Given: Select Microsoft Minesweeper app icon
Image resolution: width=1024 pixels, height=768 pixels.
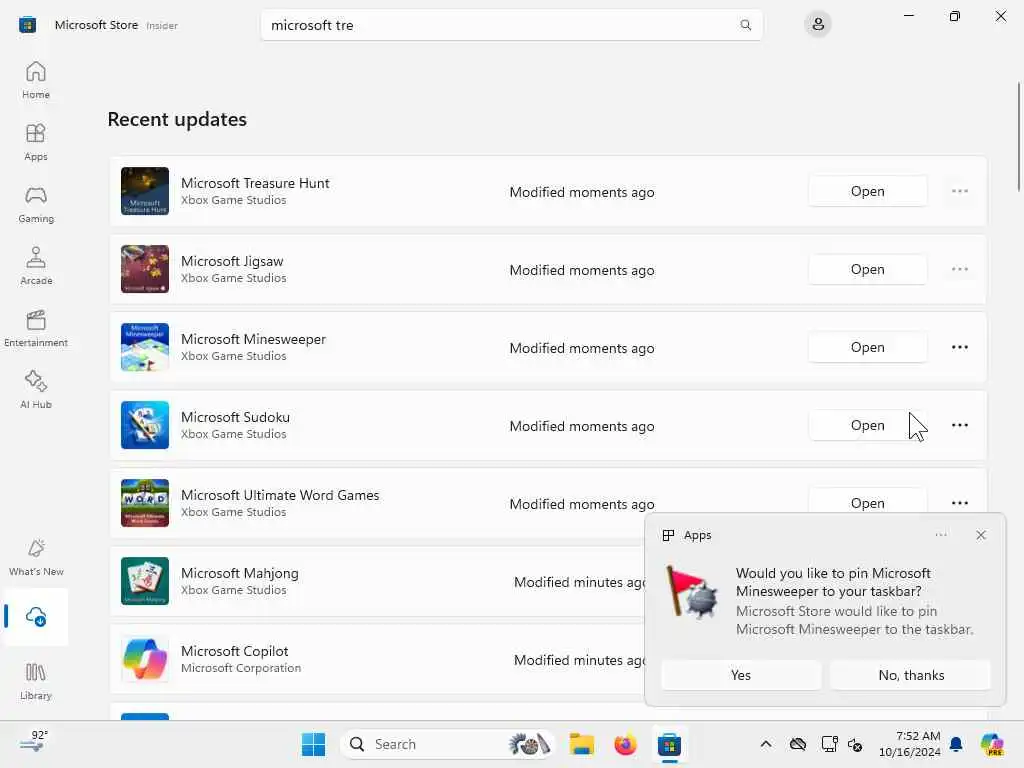Looking at the screenshot, I should (145, 347).
